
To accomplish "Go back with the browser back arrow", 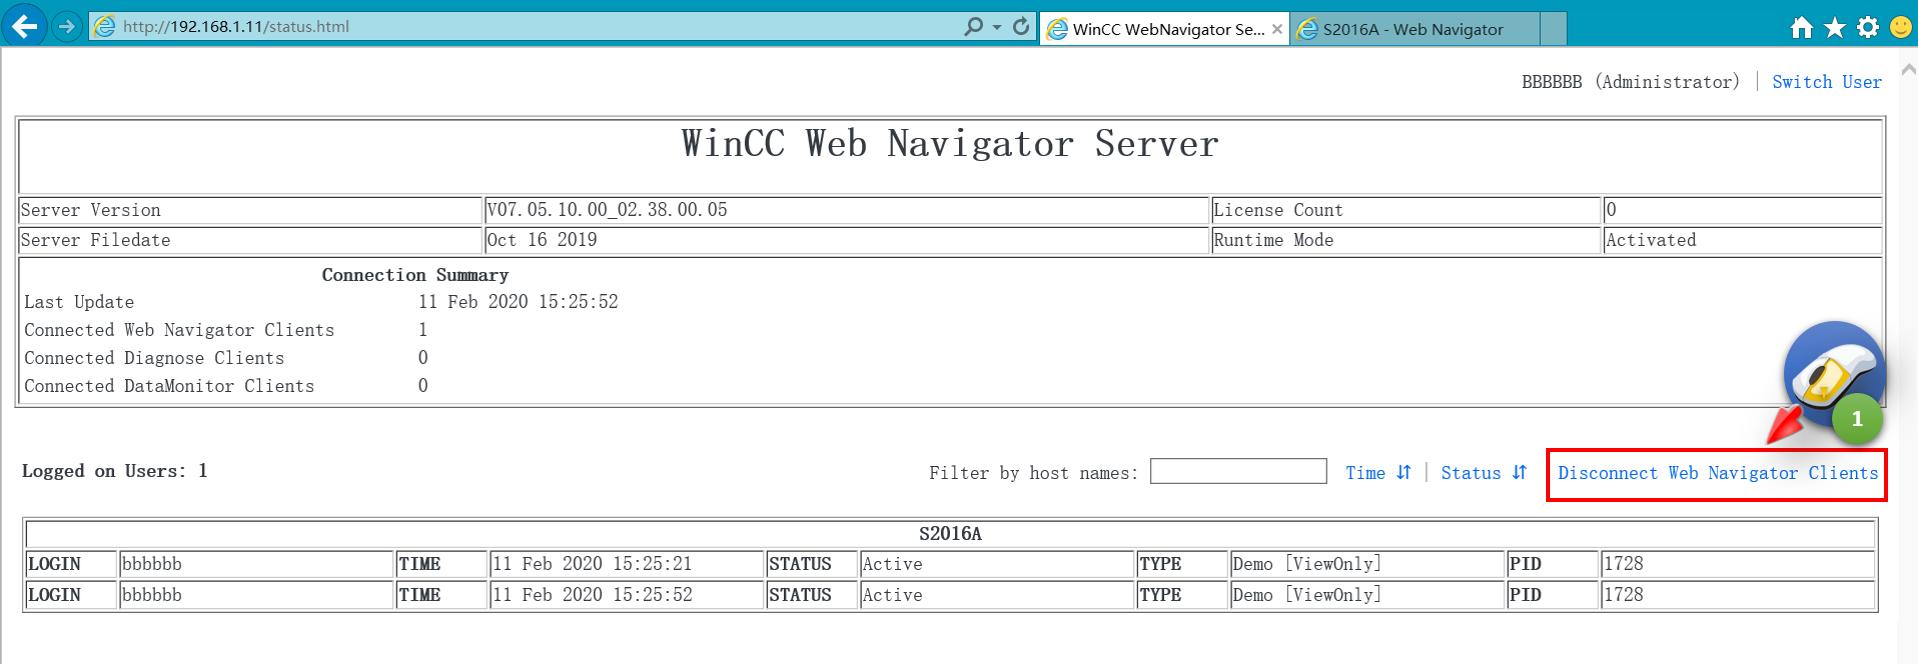I will pos(25,26).
